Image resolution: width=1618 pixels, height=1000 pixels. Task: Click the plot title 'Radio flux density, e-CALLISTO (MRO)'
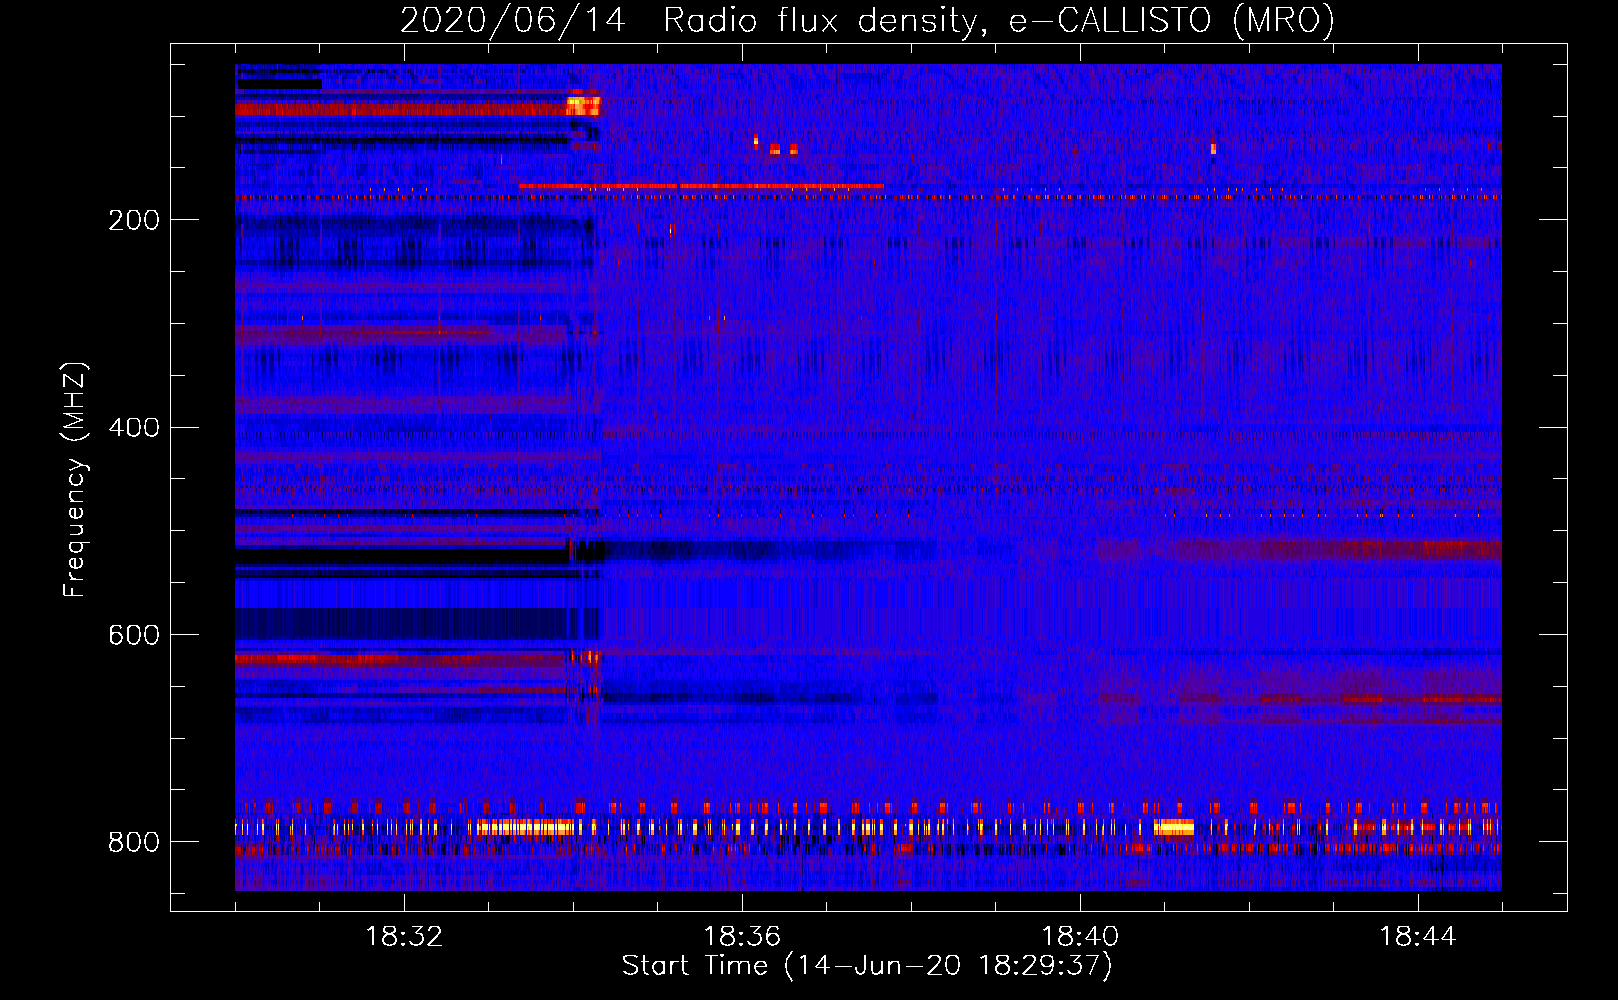(999, 20)
